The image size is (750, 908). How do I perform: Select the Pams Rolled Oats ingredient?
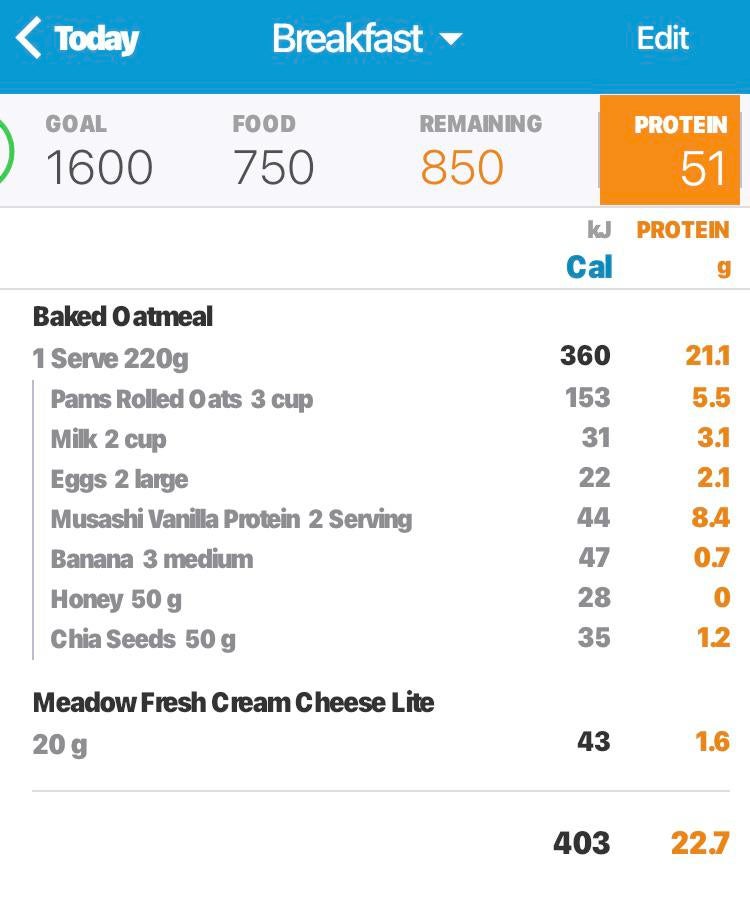(181, 399)
